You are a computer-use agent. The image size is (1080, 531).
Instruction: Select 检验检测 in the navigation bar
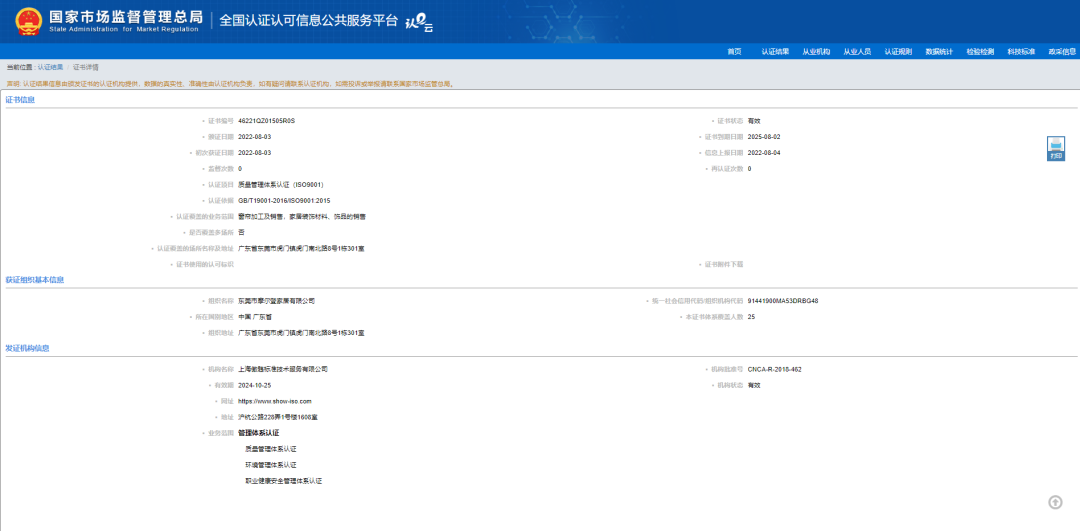tap(980, 51)
